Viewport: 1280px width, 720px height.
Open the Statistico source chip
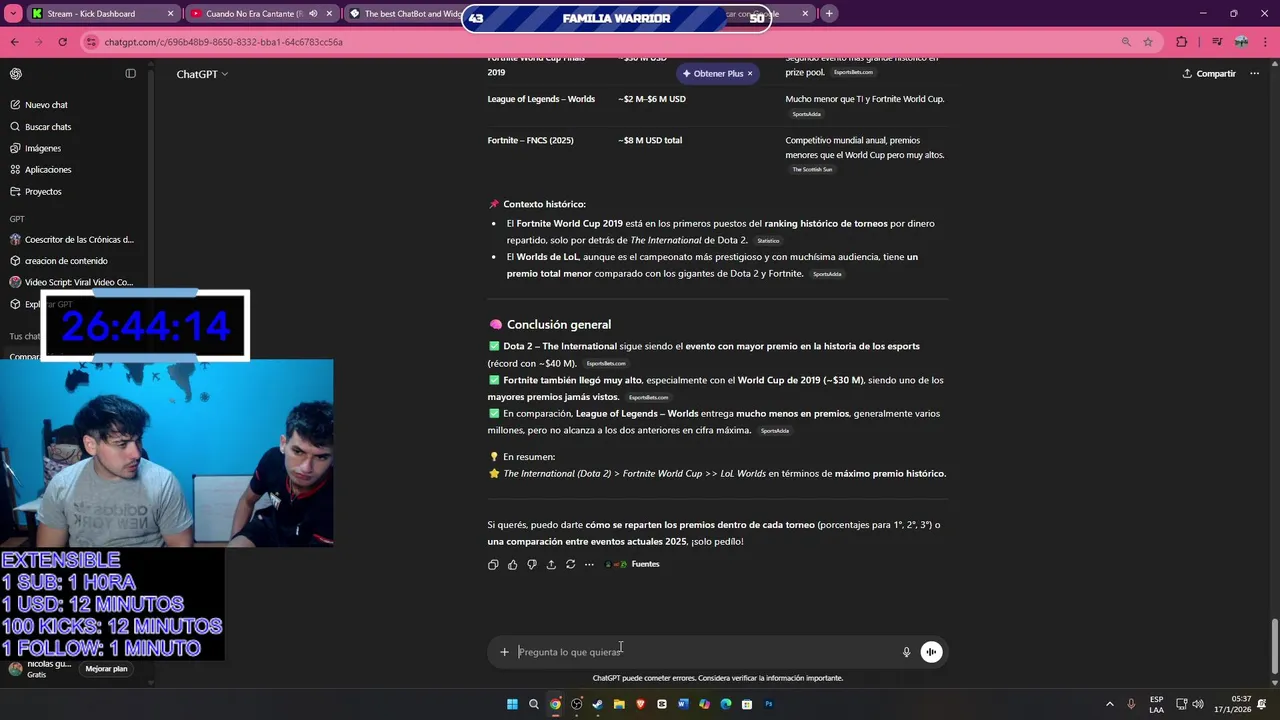(x=768, y=241)
